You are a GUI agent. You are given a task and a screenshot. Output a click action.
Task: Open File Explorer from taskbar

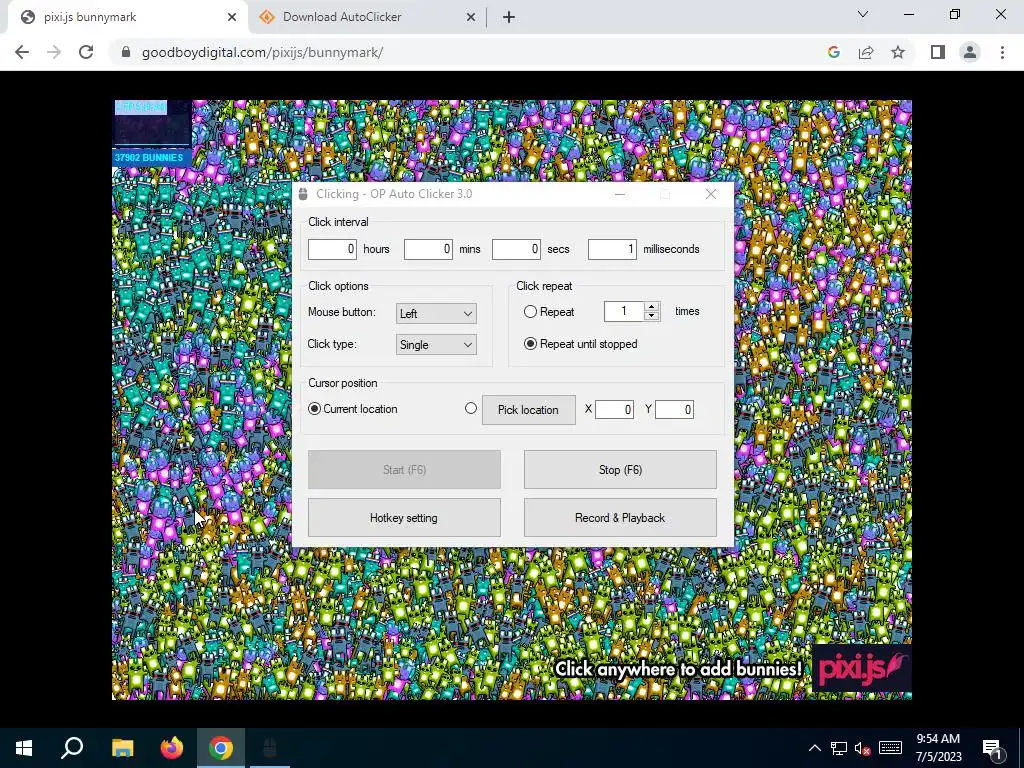122,748
